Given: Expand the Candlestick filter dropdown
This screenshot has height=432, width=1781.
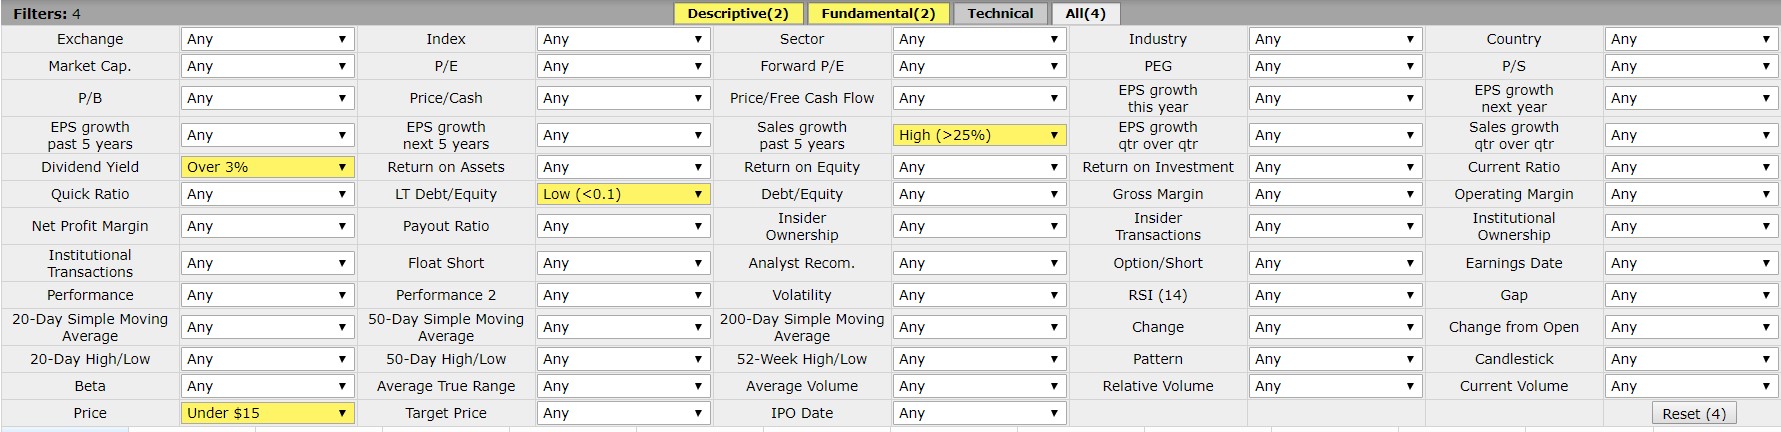Looking at the screenshot, I should click(x=1691, y=359).
